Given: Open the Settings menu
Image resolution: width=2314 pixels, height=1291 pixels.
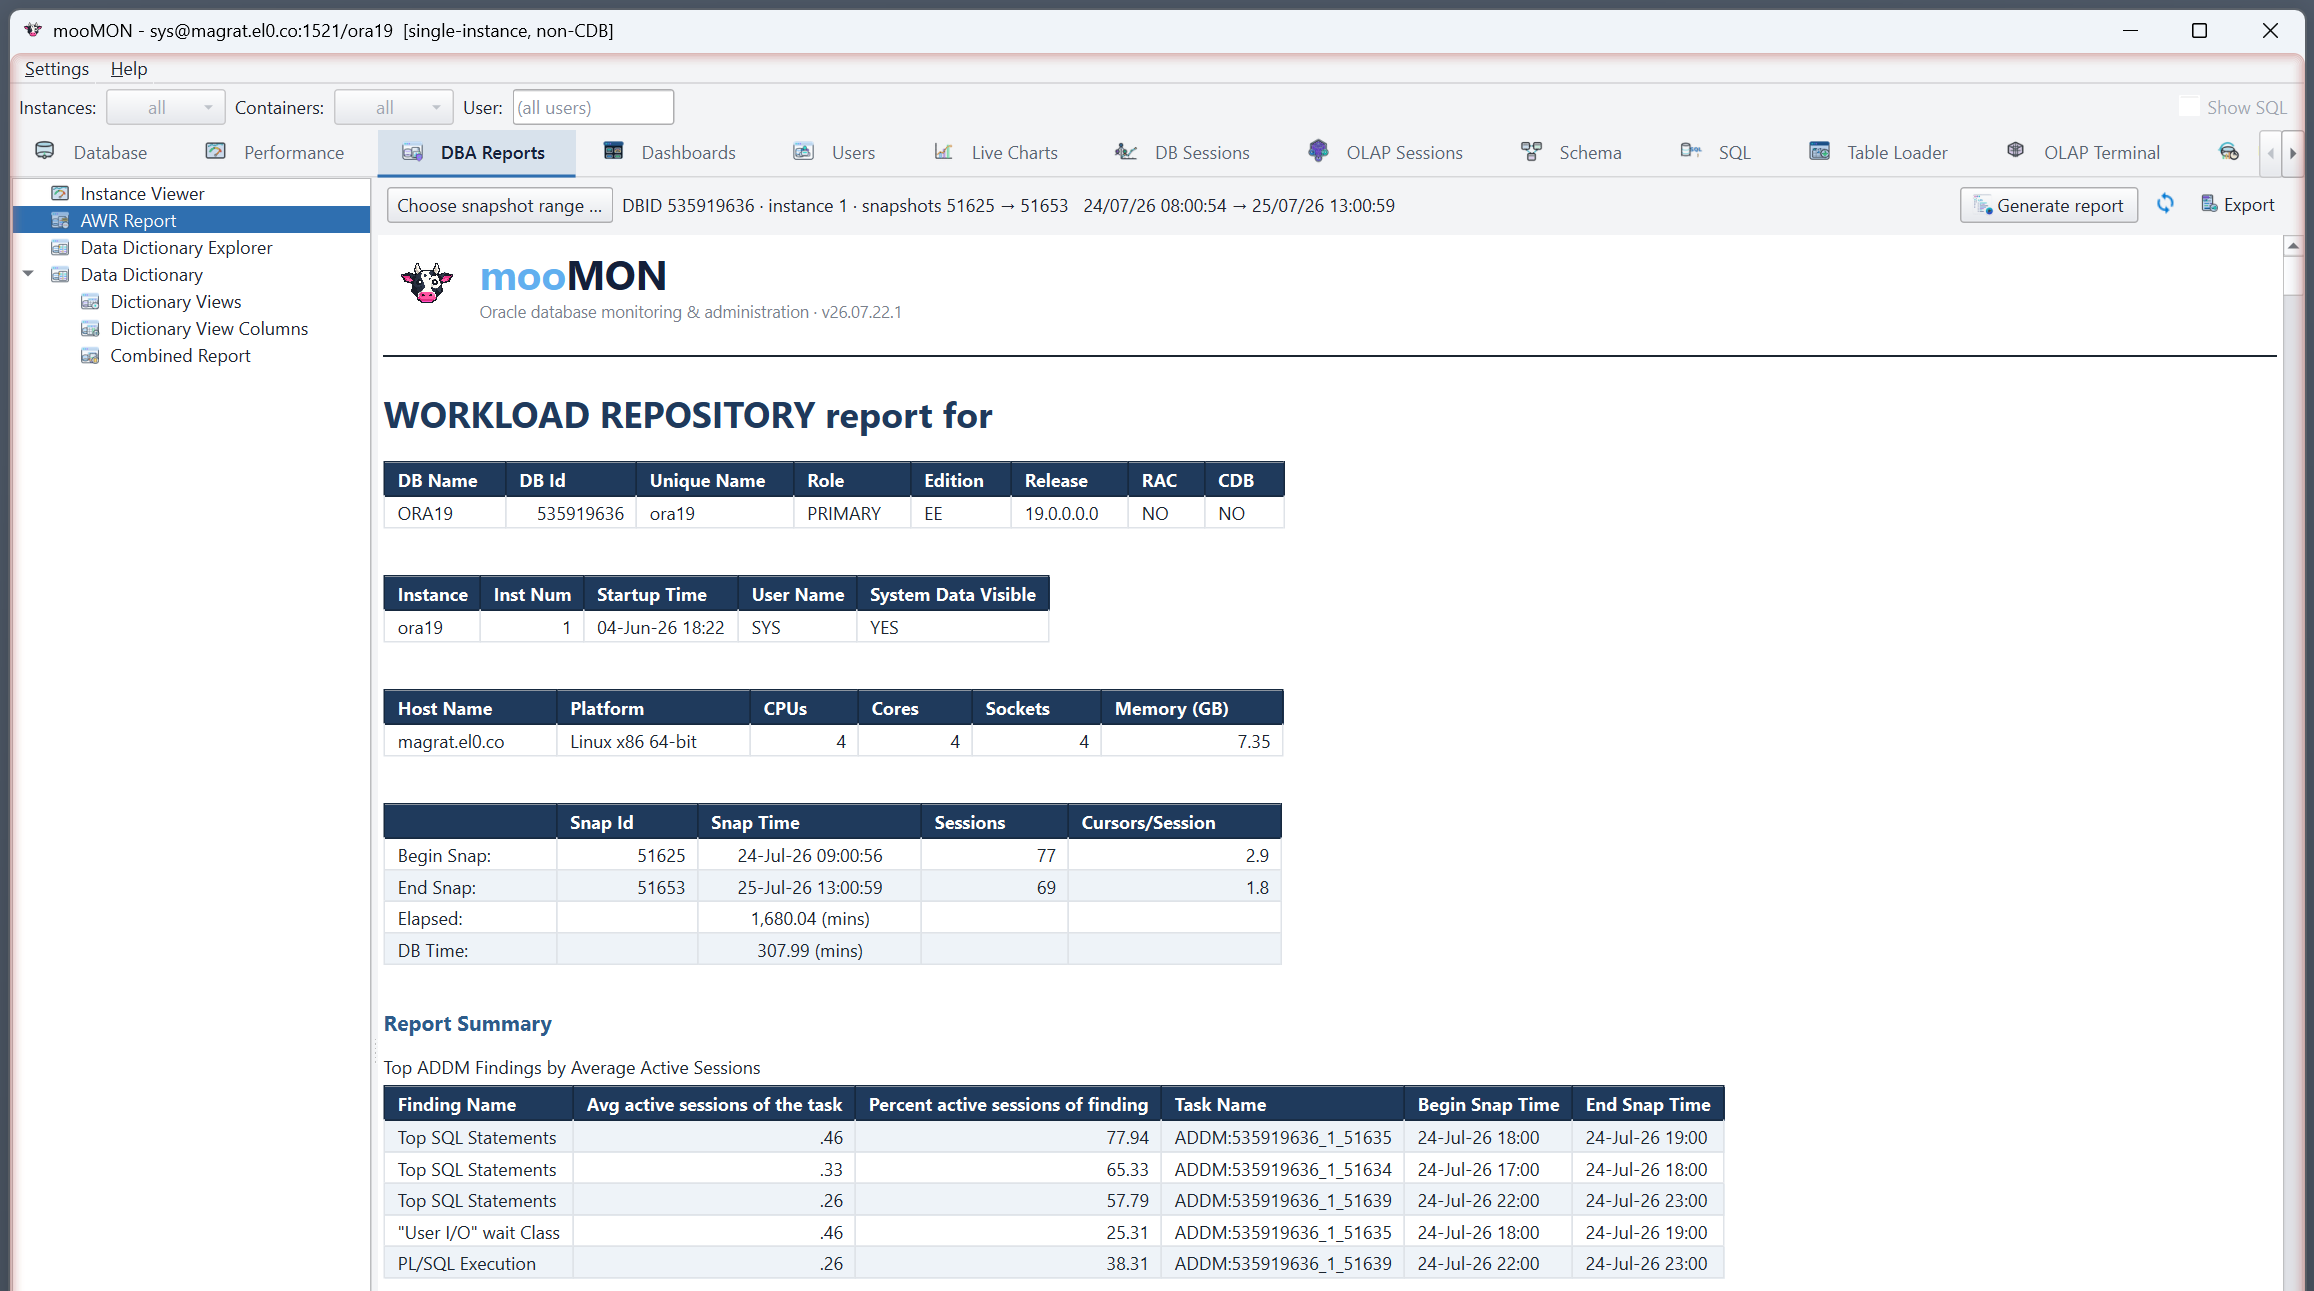Looking at the screenshot, I should tap(57, 68).
